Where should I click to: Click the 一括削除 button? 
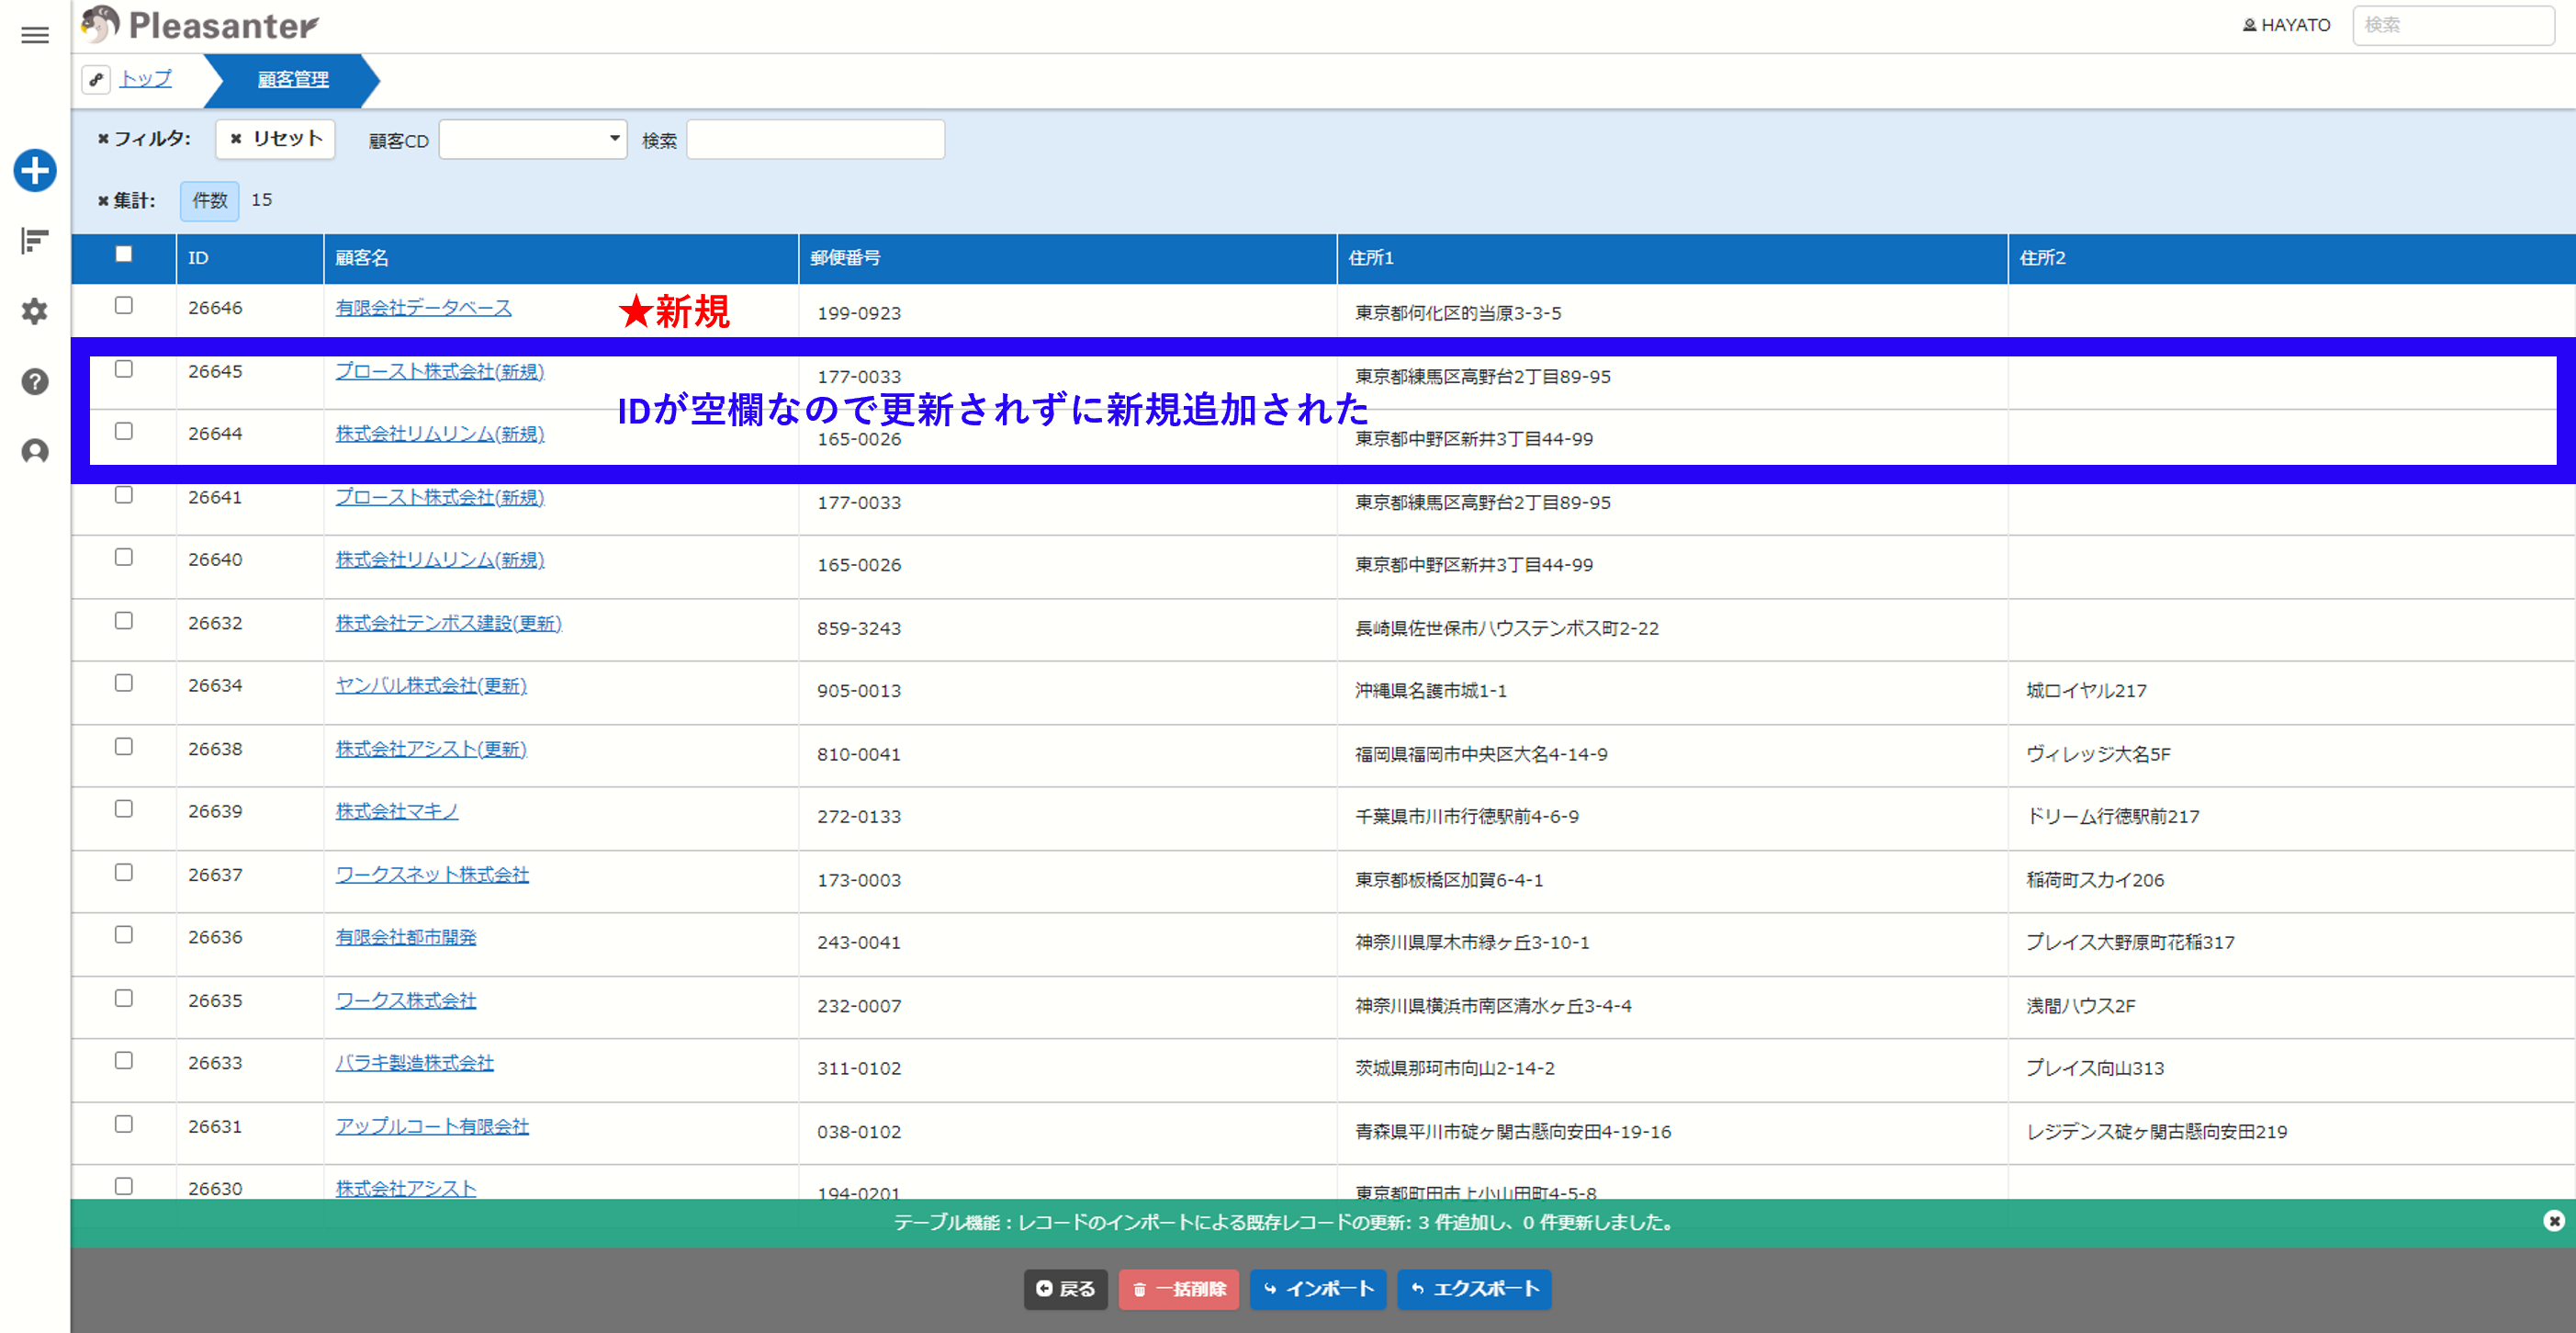coord(1179,1288)
